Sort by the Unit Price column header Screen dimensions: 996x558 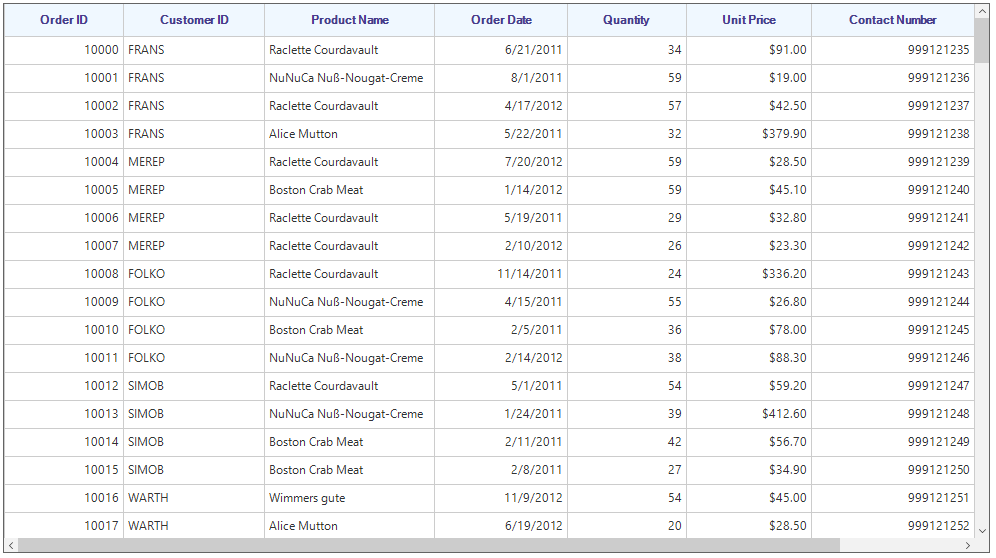pos(749,20)
